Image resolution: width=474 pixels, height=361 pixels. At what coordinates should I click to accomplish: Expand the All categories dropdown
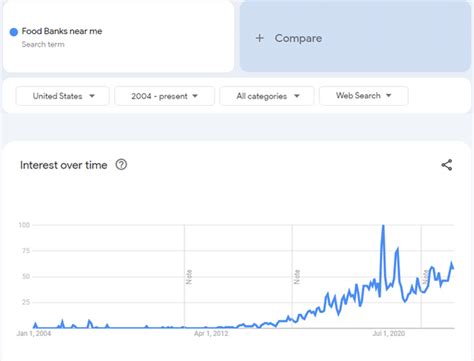[267, 96]
